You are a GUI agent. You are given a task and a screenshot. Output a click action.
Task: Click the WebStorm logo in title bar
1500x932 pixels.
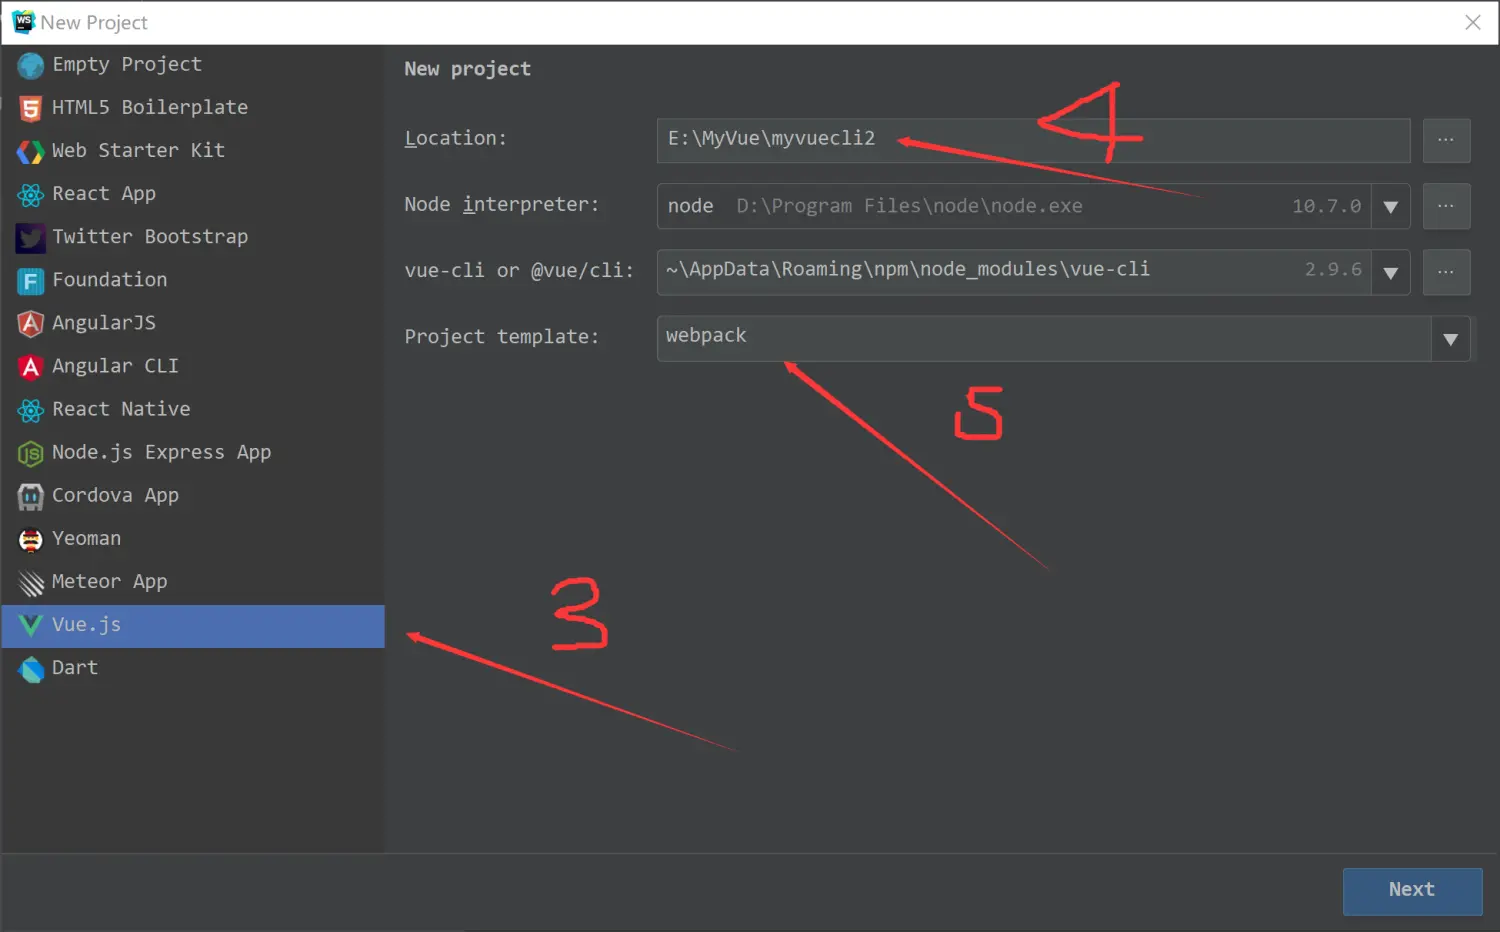(23, 22)
